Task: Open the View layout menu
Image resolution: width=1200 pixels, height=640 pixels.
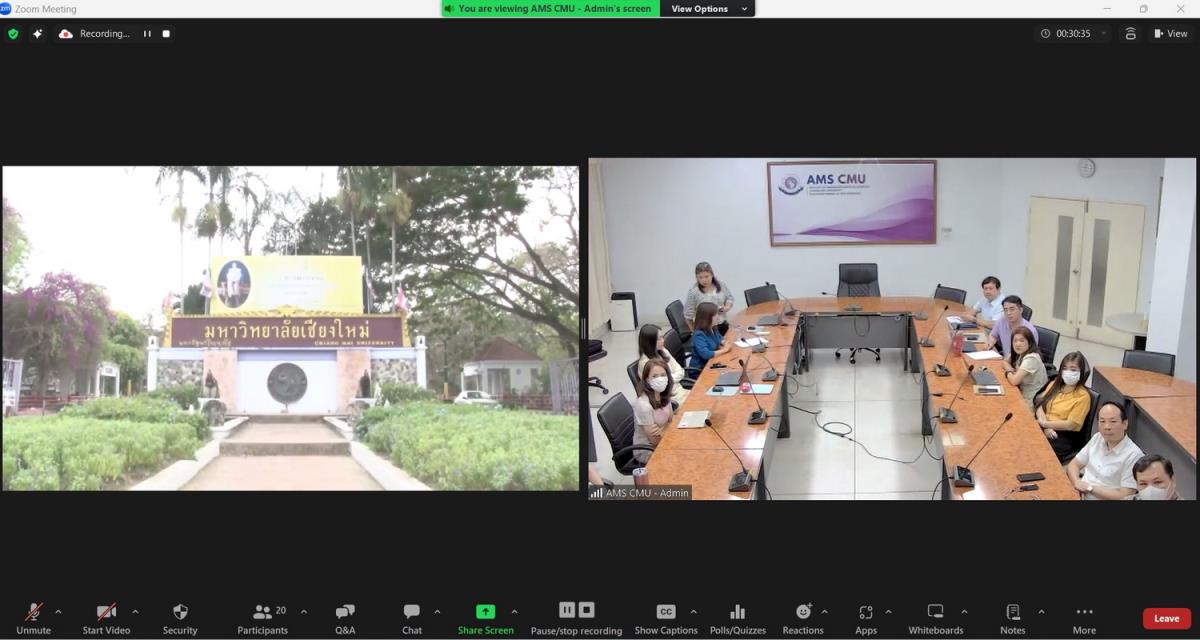Action: (x=1170, y=34)
